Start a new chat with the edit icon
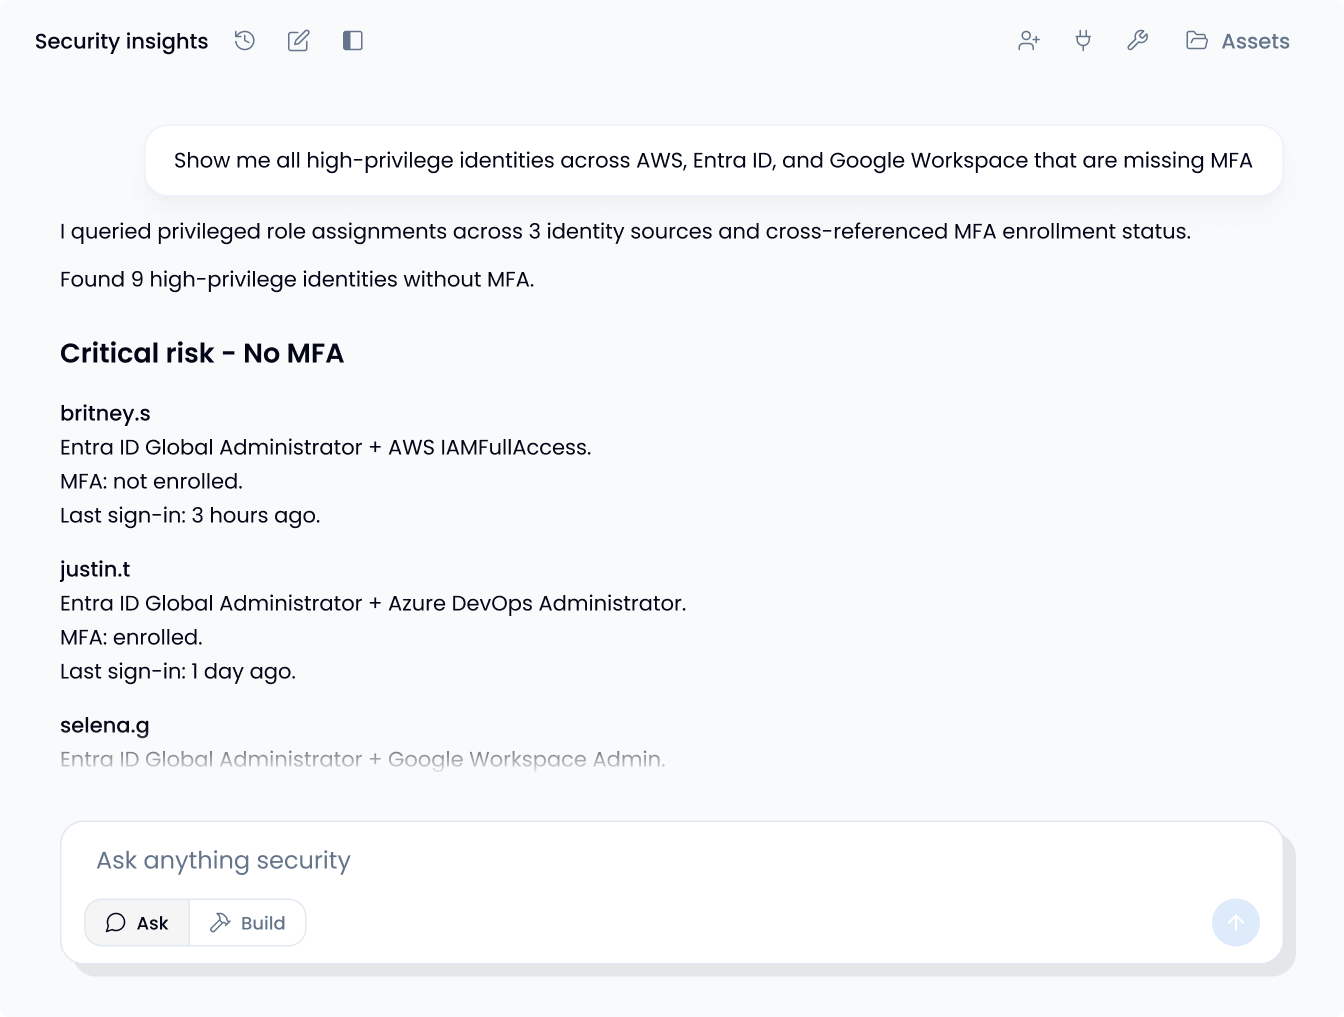 [x=298, y=41]
